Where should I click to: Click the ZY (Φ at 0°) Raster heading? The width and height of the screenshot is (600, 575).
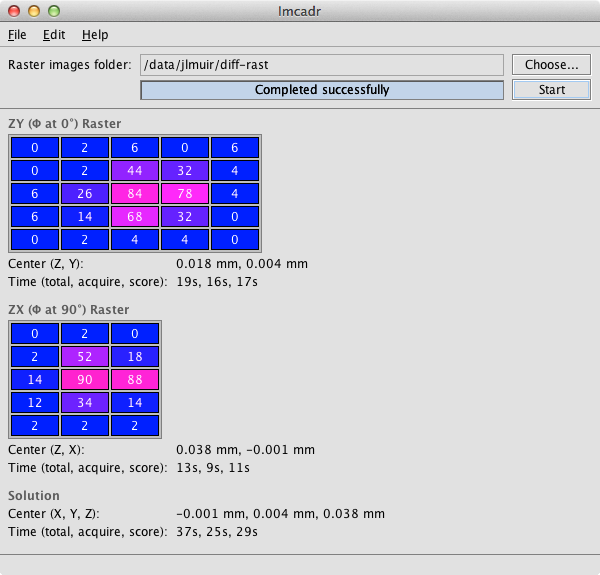click(65, 124)
